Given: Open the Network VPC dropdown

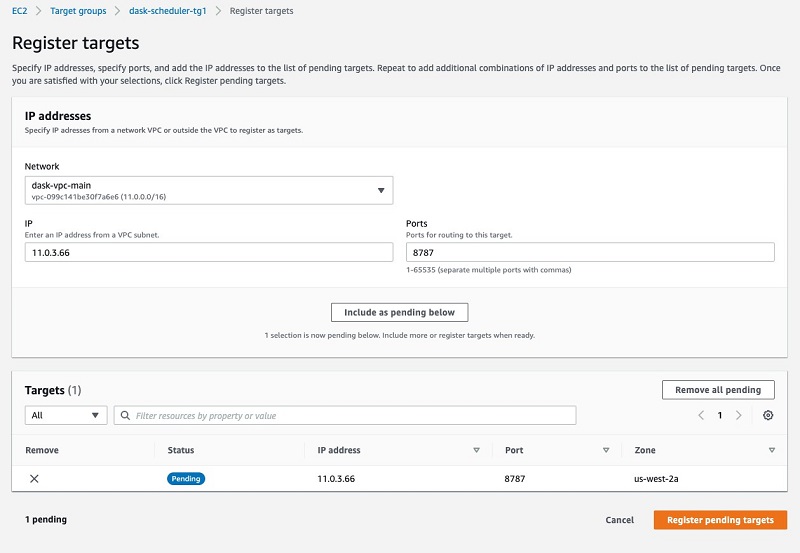Looking at the screenshot, I should click(209, 190).
